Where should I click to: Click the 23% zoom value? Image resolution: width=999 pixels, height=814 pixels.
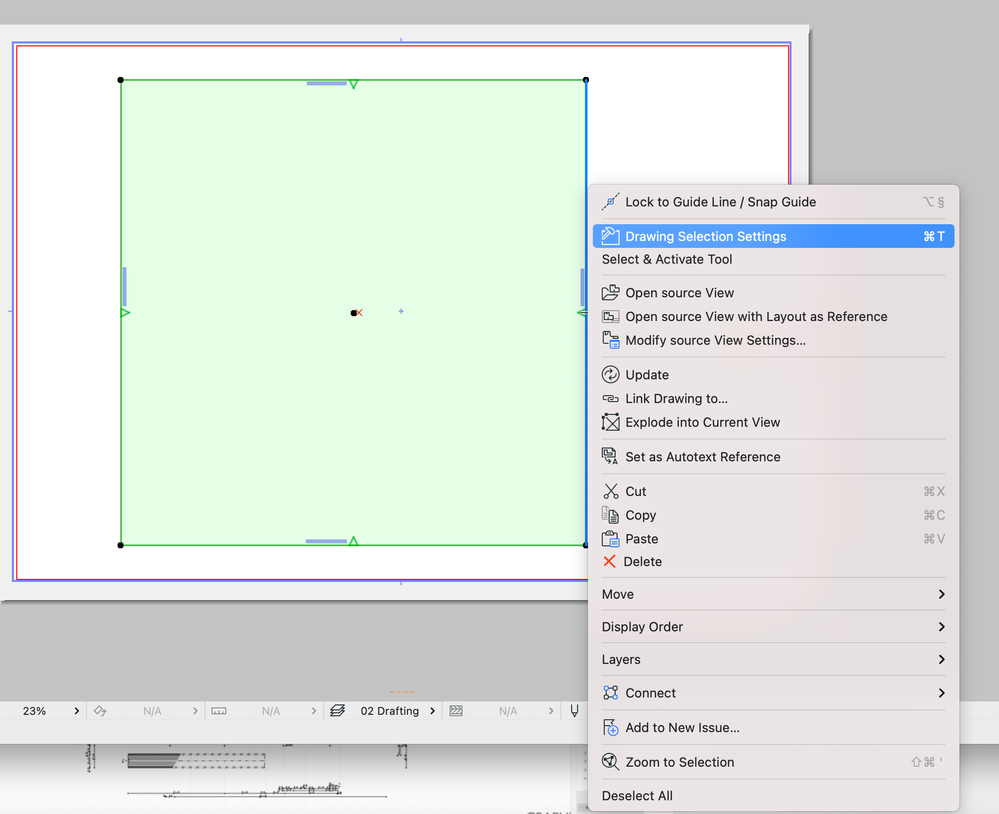click(34, 711)
